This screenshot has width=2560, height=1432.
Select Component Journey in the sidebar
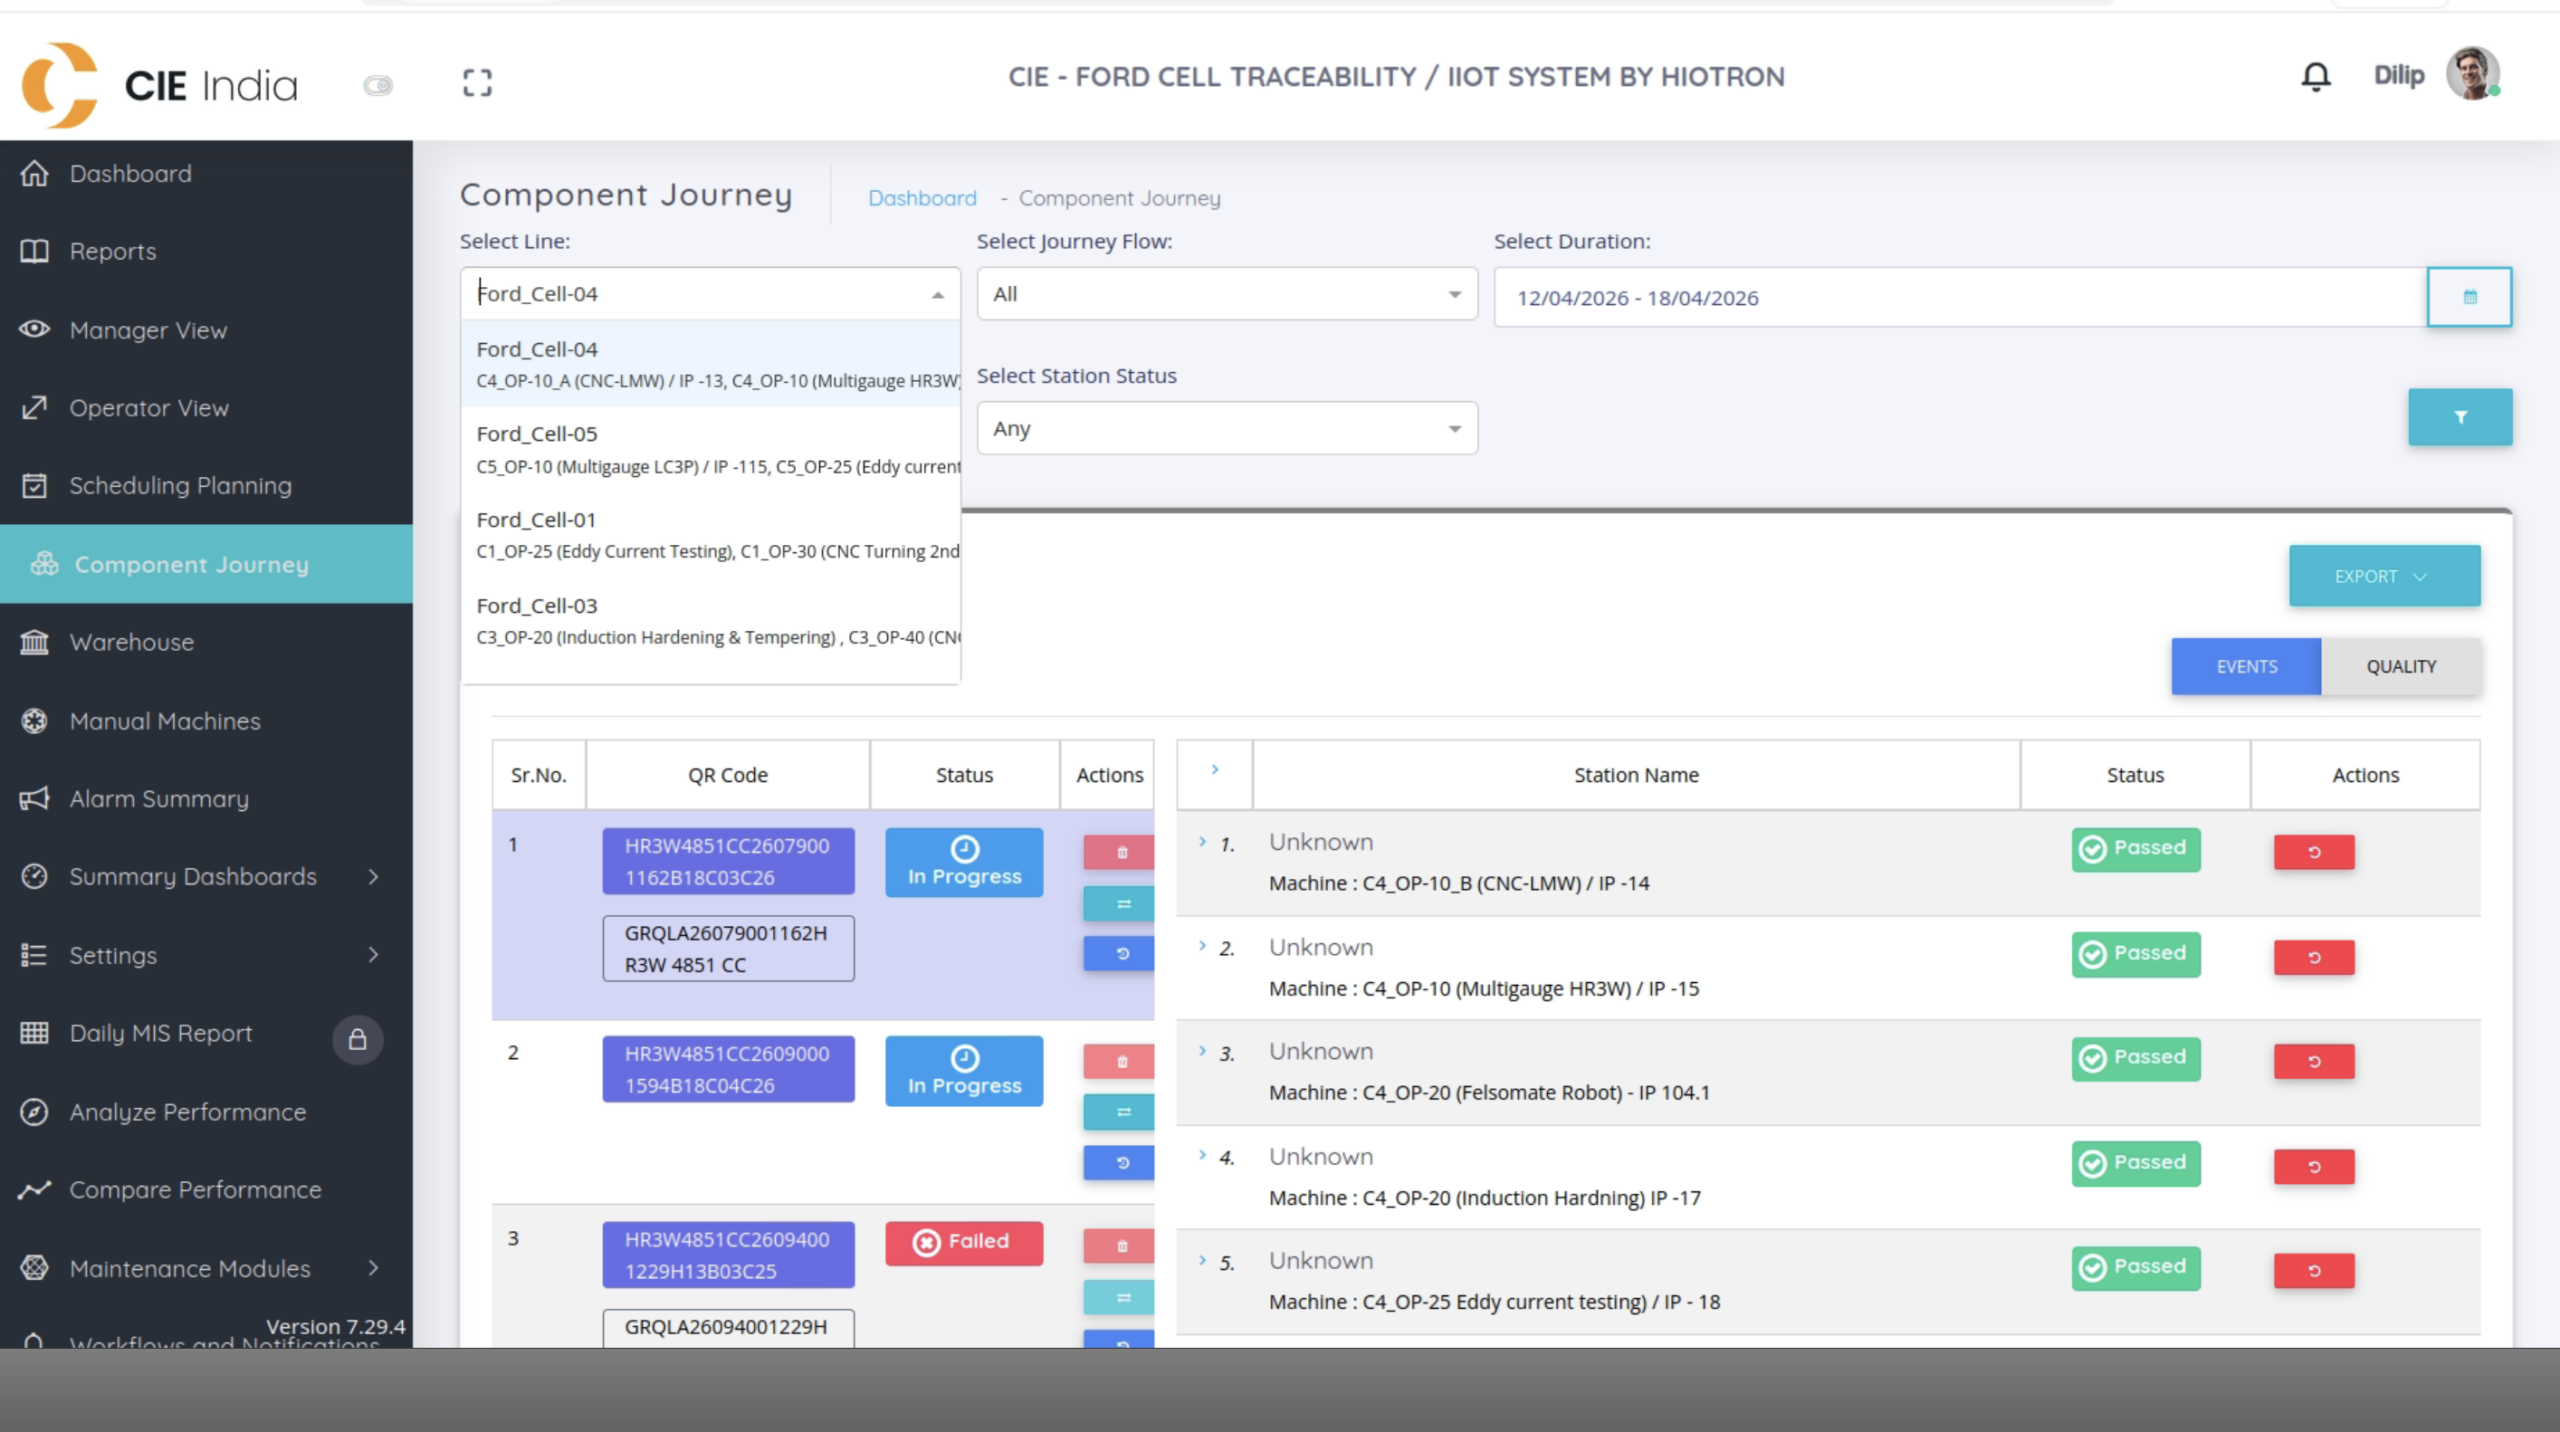click(206, 564)
